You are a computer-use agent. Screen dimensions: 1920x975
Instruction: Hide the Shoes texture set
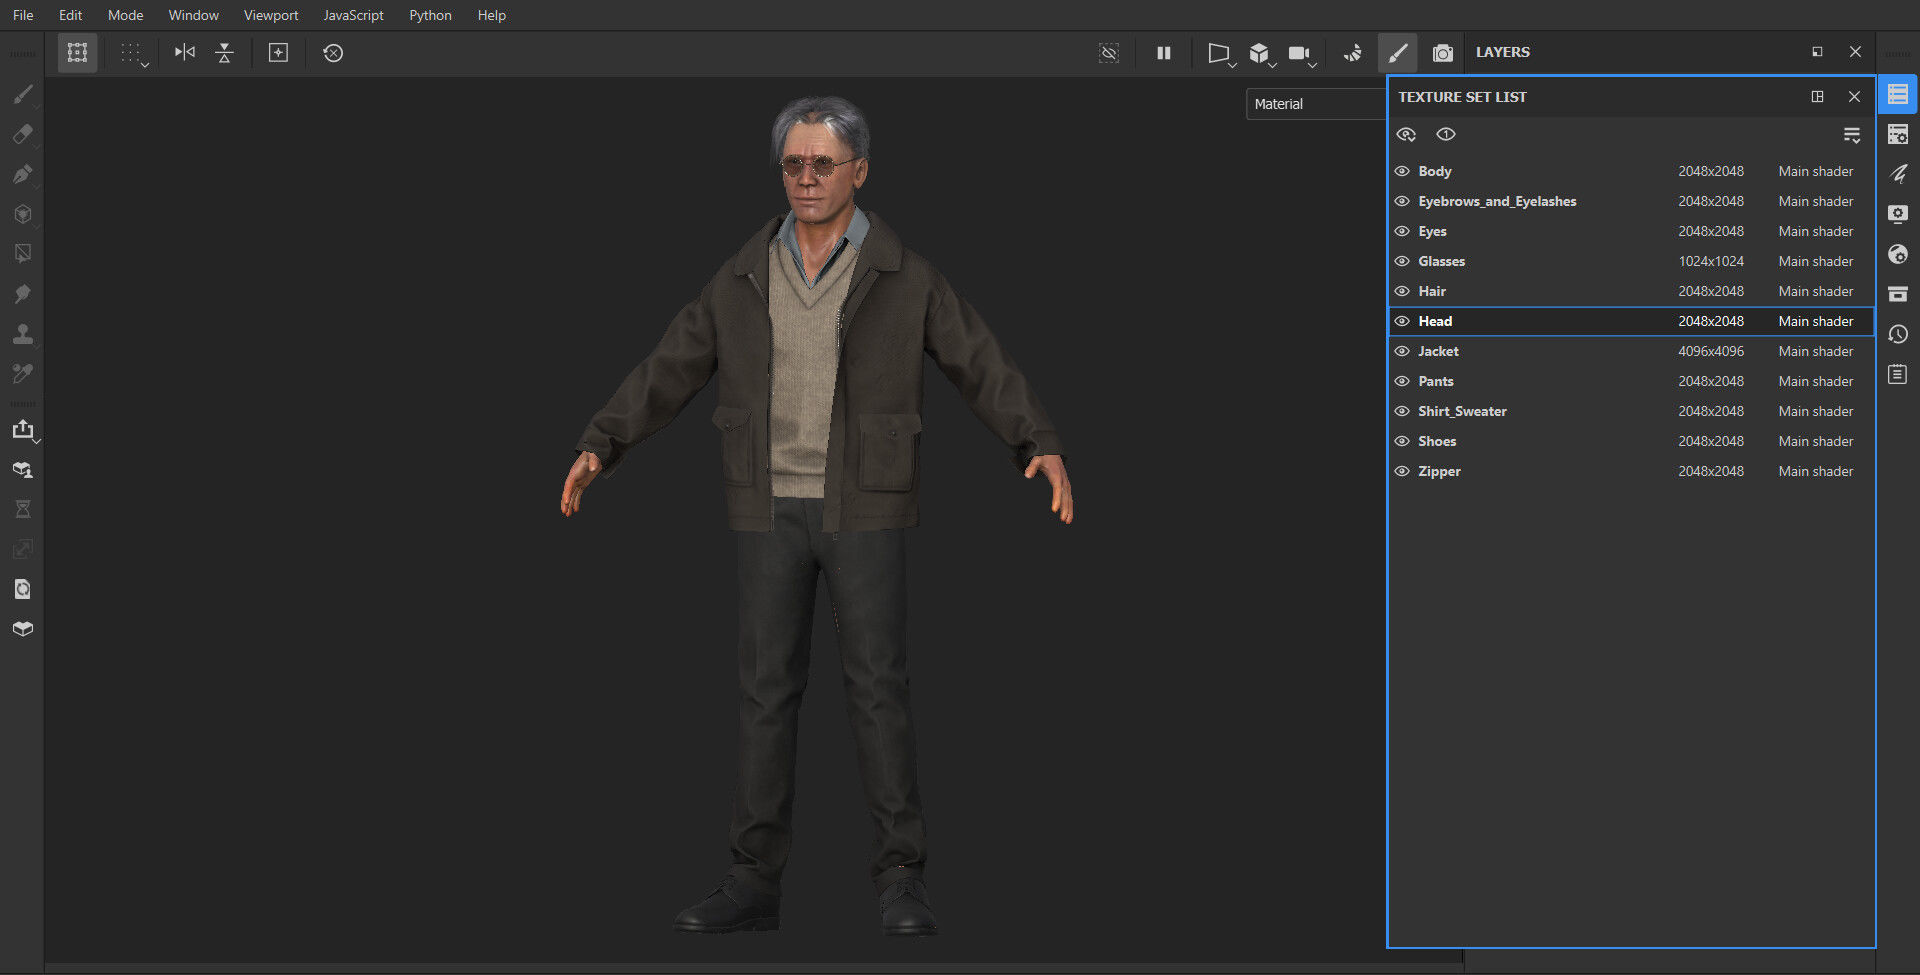(x=1402, y=441)
